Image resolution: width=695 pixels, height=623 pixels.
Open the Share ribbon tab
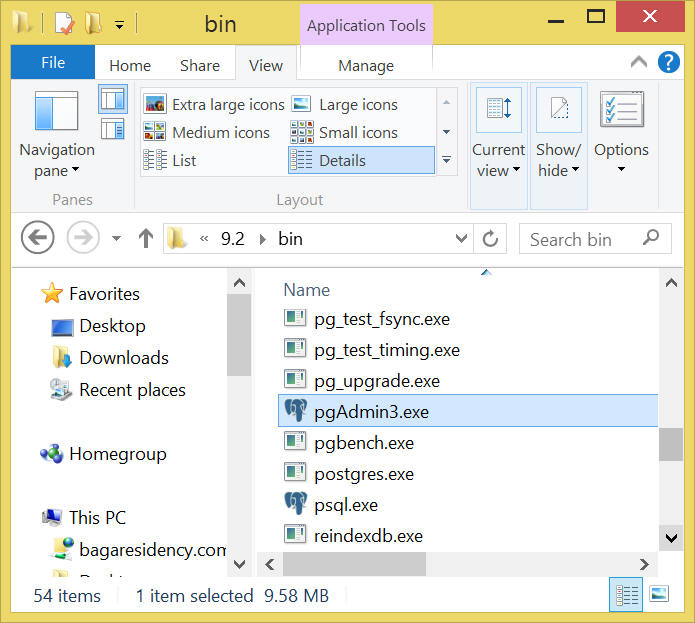199,66
